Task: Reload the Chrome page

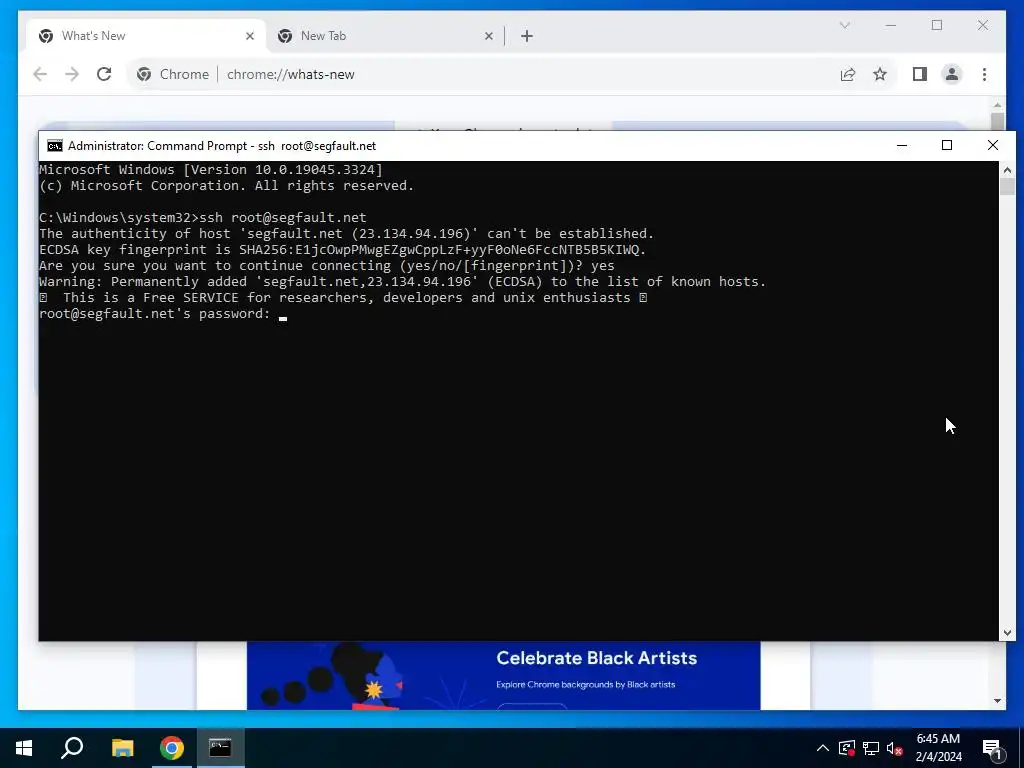Action: [x=104, y=74]
